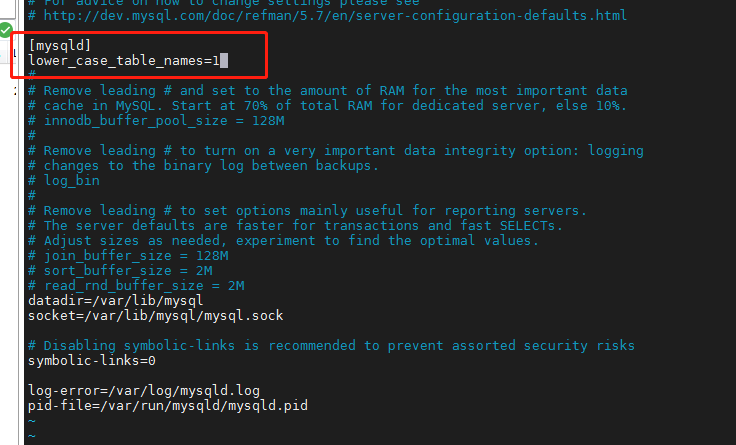The height and width of the screenshot is (445, 736).
Task: Click the commented log_bin option line
Action: coord(64,181)
